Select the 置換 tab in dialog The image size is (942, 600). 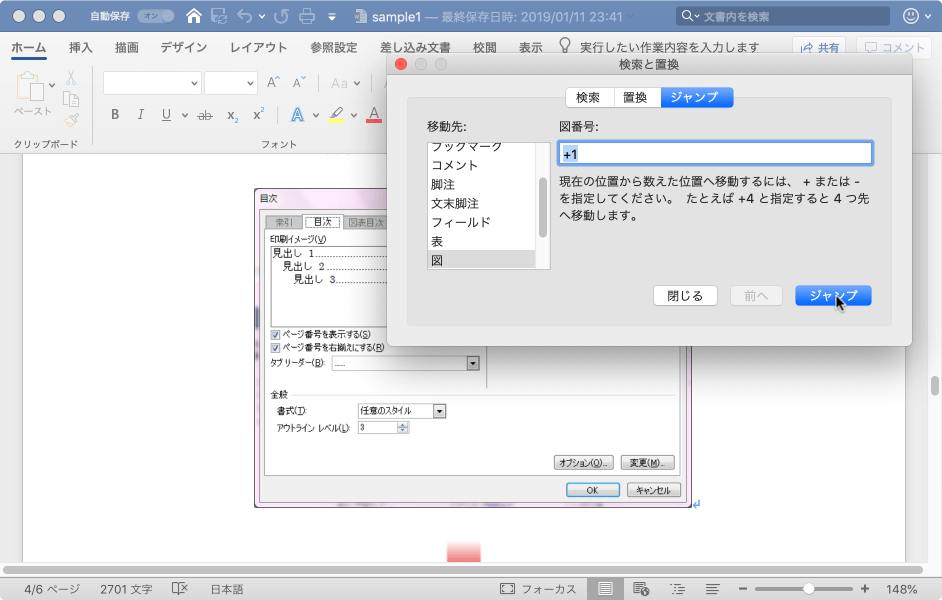[x=636, y=97]
